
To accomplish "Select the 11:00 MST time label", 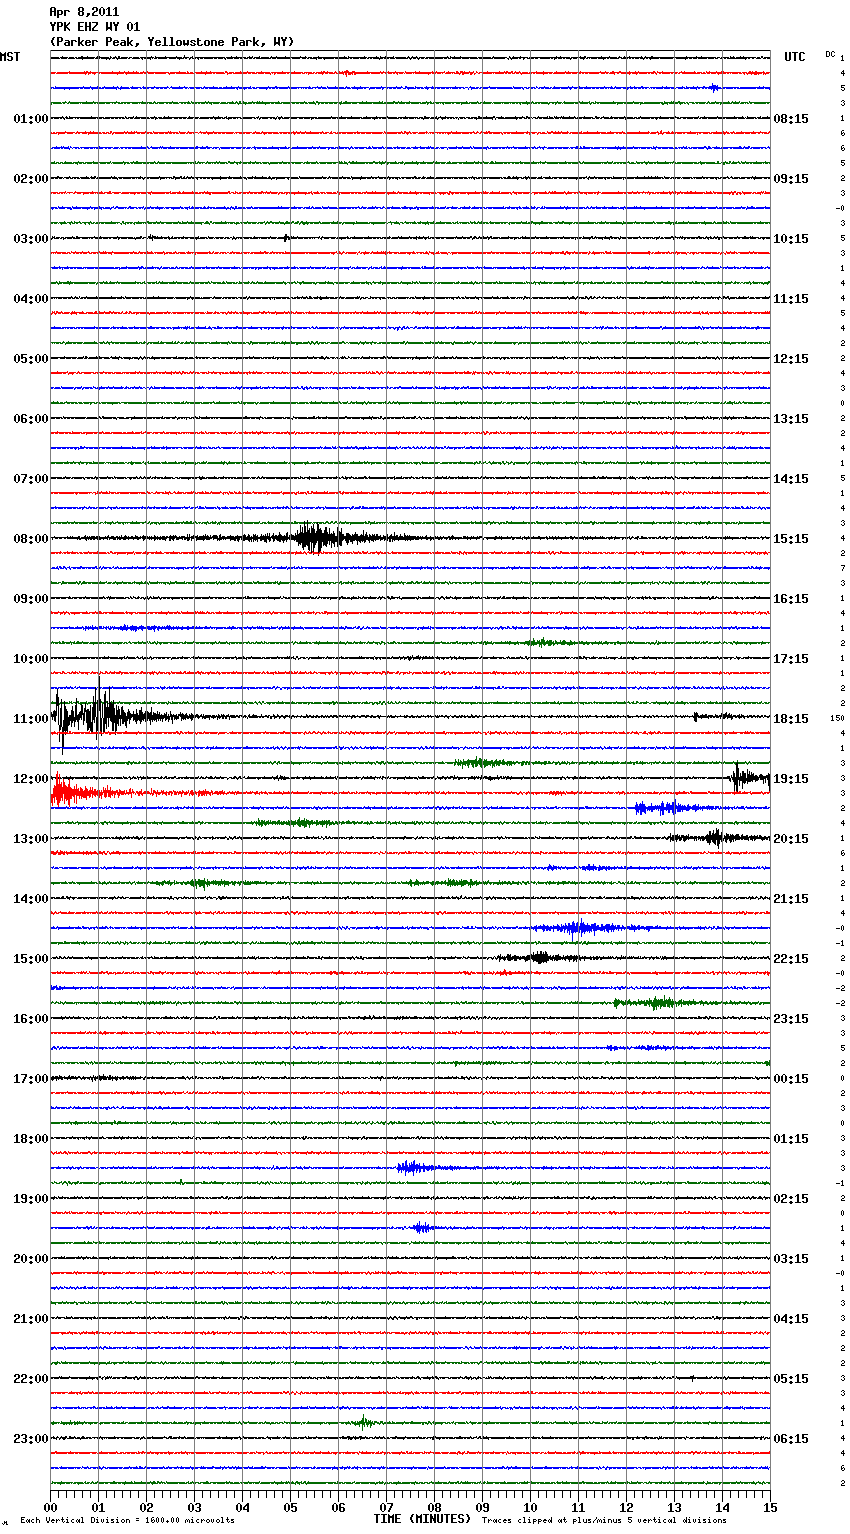I will (31, 719).
